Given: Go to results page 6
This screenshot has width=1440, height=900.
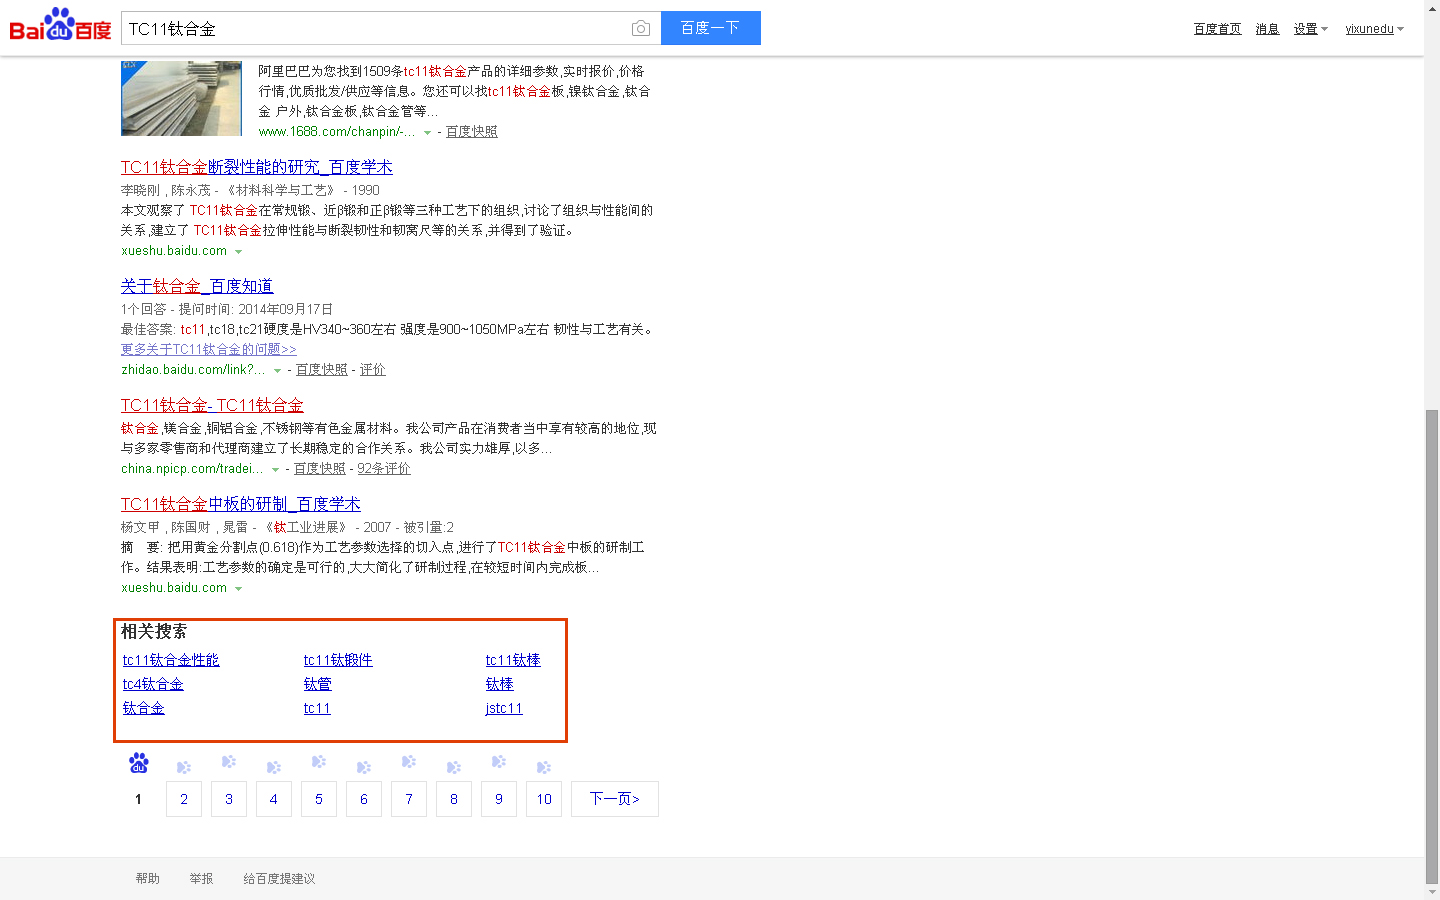Looking at the screenshot, I should point(364,799).
